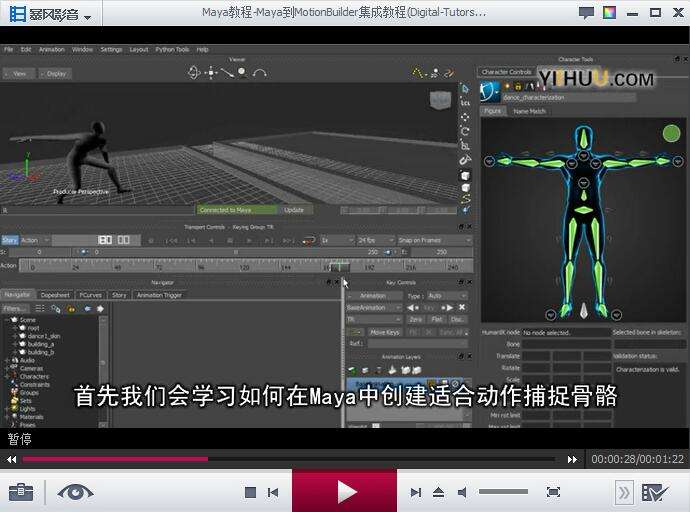Click the Update button next to Connected to Maya
The height and width of the screenshot is (512, 690).
pos(294,210)
